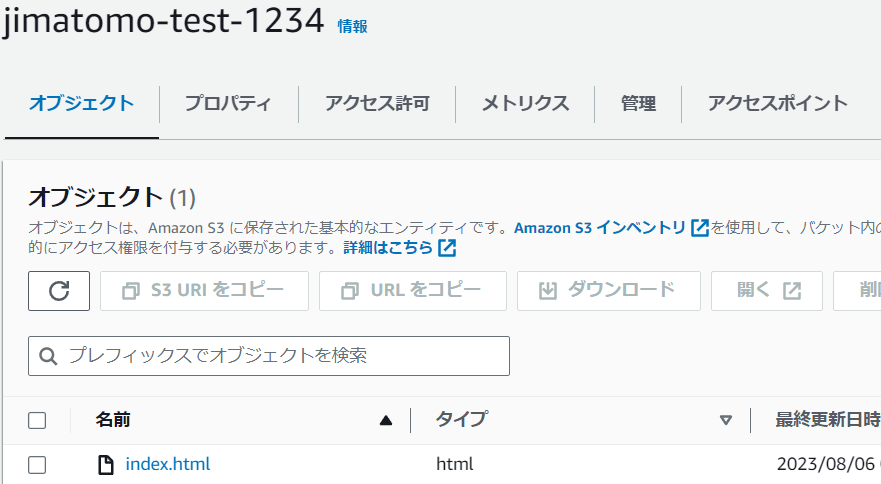Click the external link icon in 開く button

[792, 291]
